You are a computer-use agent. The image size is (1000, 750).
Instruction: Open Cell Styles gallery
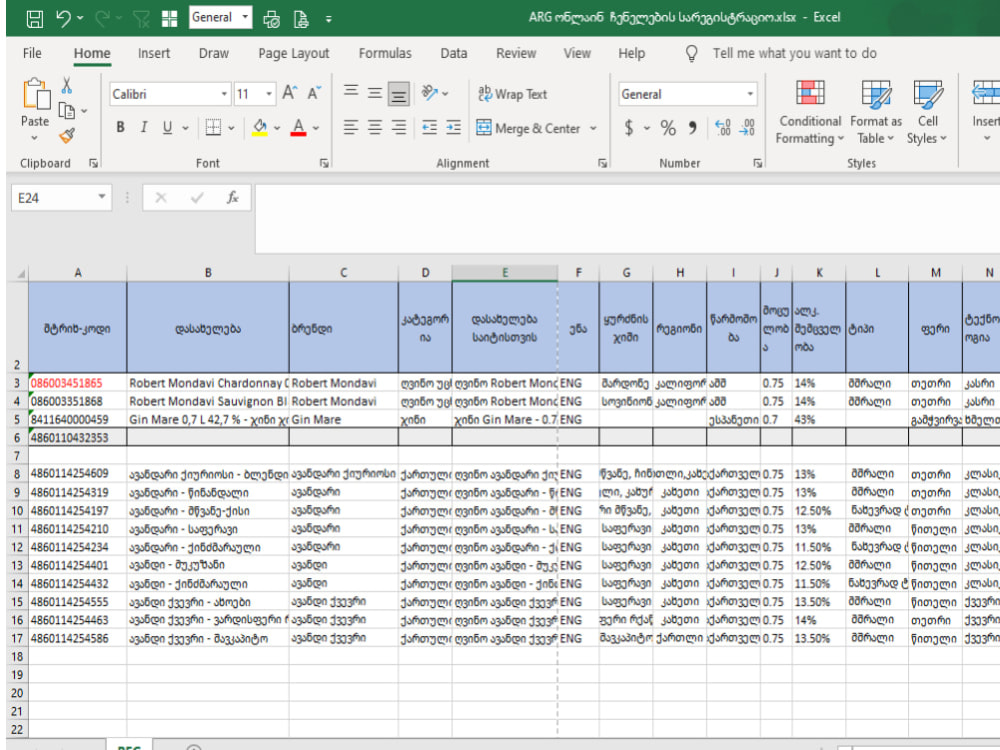coord(927,112)
